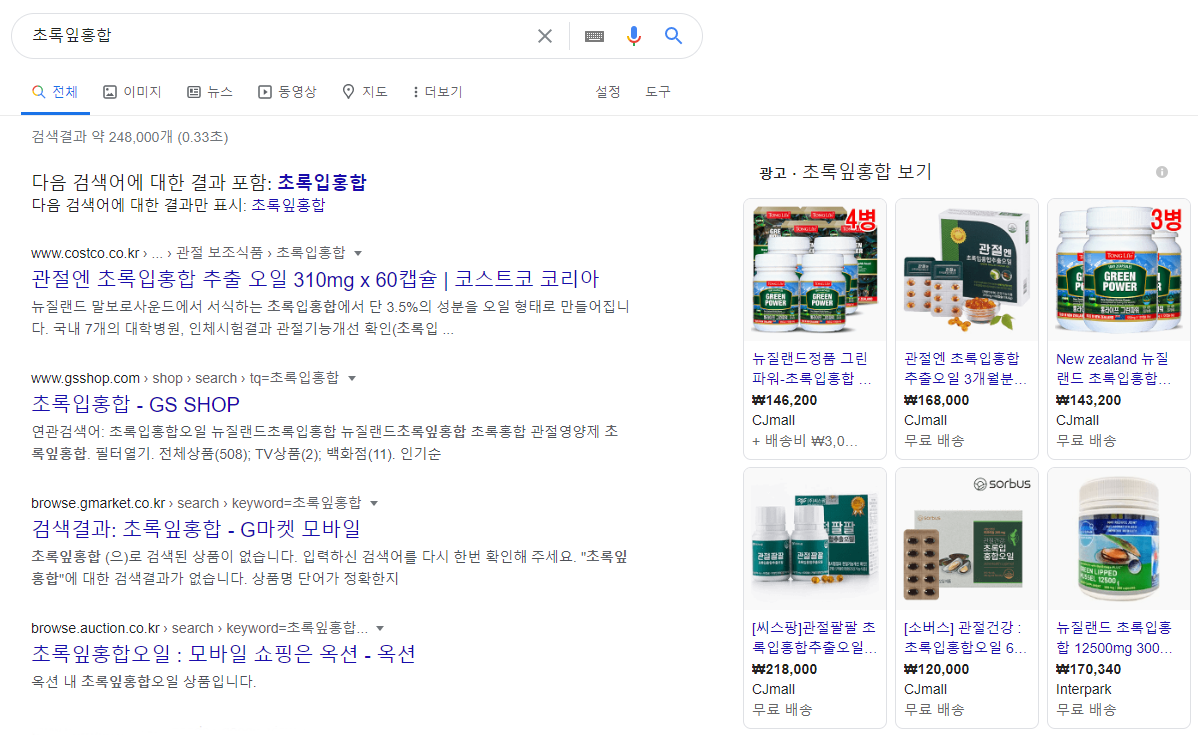Click the ad info icon beside 광고
The height and width of the screenshot is (735, 1198).
point(1162,172)
